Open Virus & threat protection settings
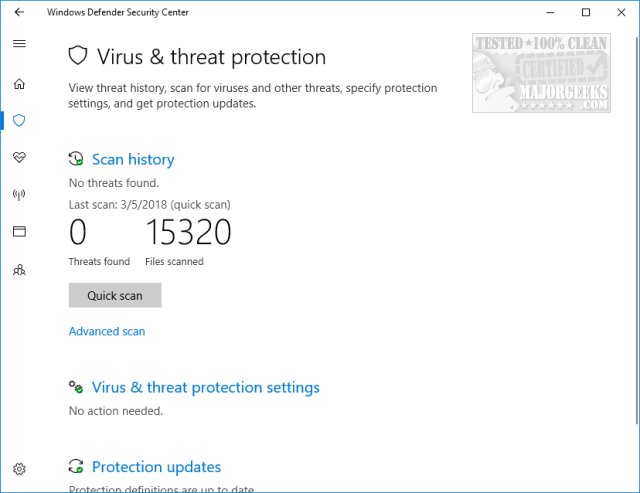 point(206,387)
